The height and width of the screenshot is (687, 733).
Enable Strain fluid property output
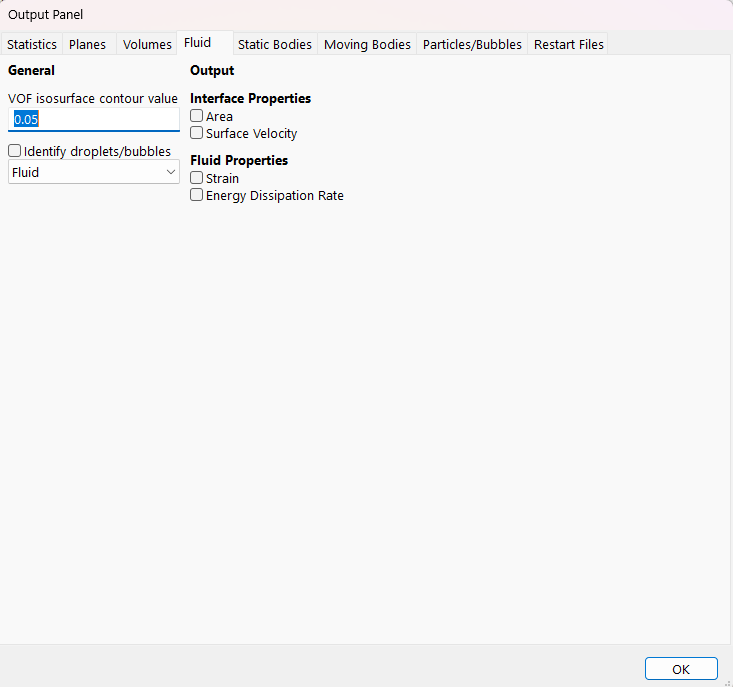click(197, 178)
